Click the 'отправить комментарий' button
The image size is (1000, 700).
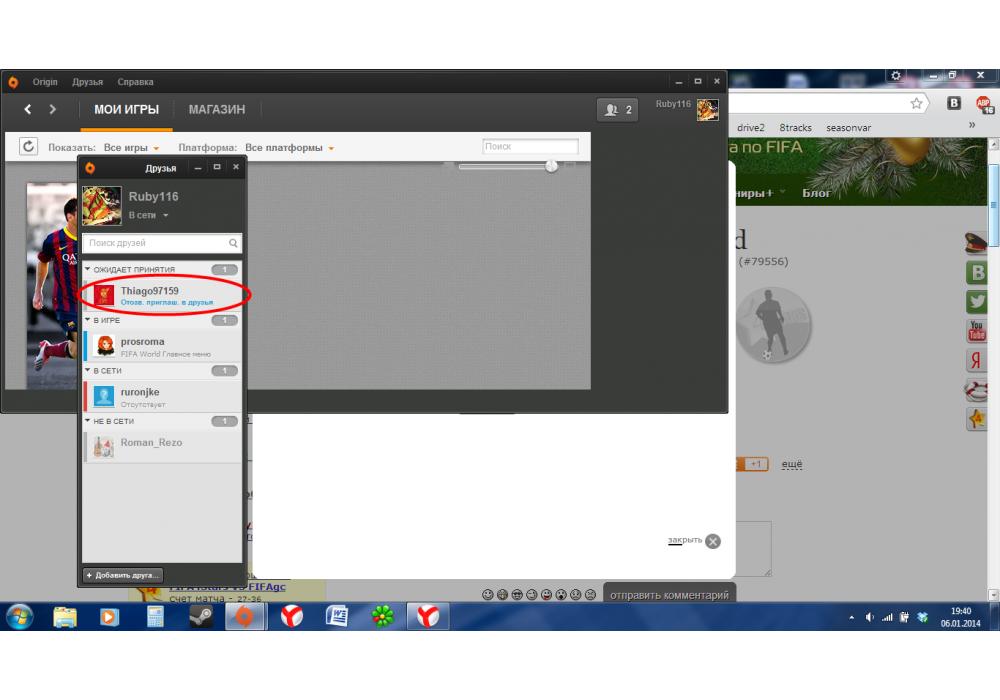coord(669,595)
